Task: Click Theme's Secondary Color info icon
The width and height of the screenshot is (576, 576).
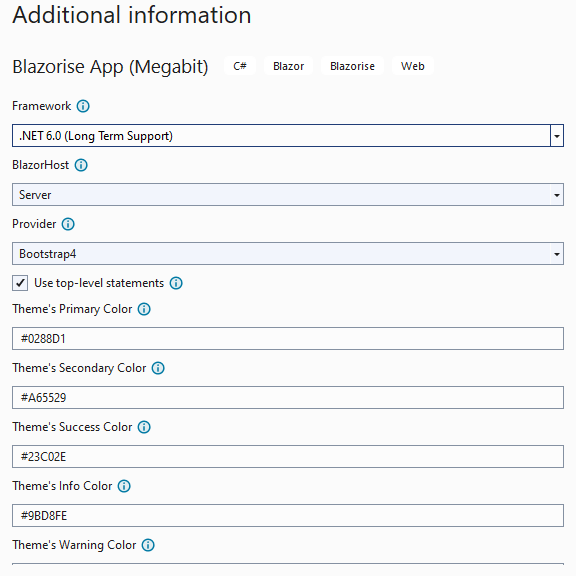Action: 158,368
